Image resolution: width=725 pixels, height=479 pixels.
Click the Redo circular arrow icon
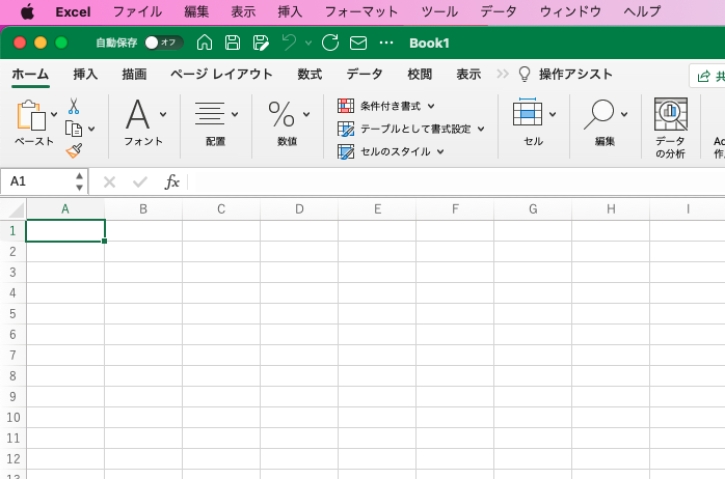(330, 43)
